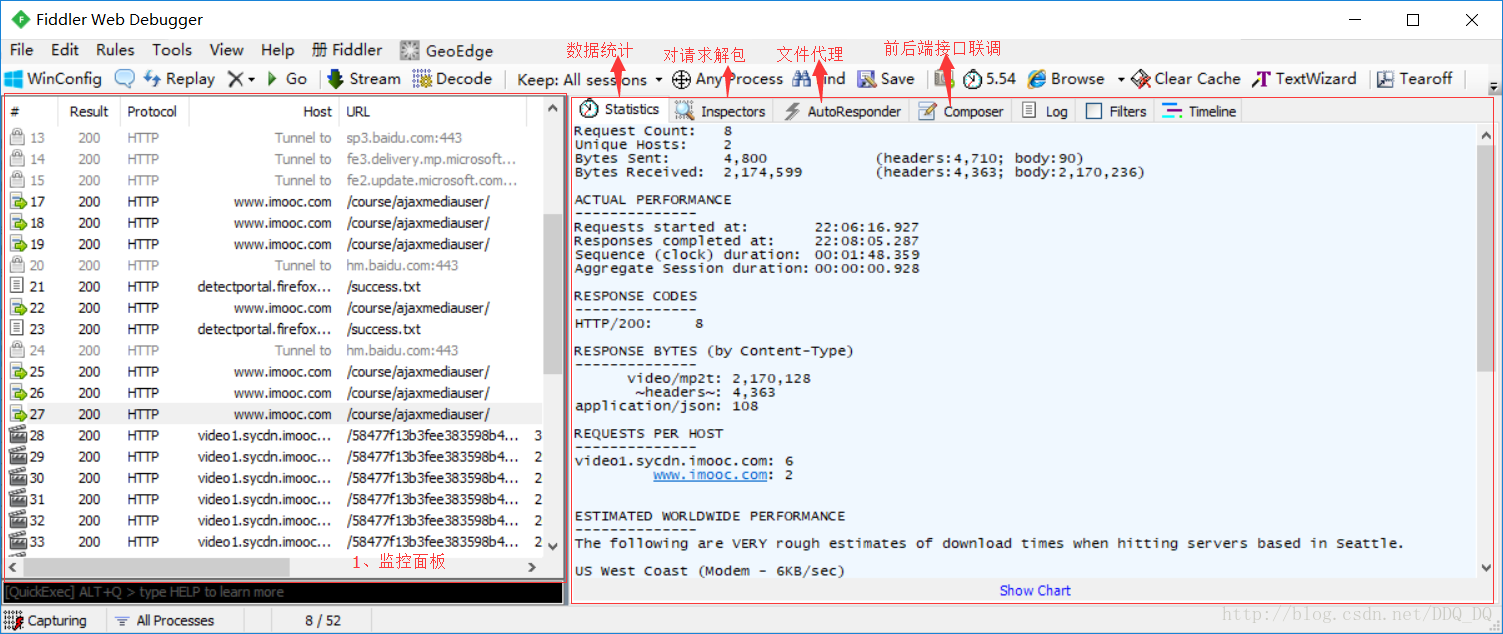The image size is (1503, 634).
Task: Click Tearoff in the toolbar
Action: point(1414,79)
